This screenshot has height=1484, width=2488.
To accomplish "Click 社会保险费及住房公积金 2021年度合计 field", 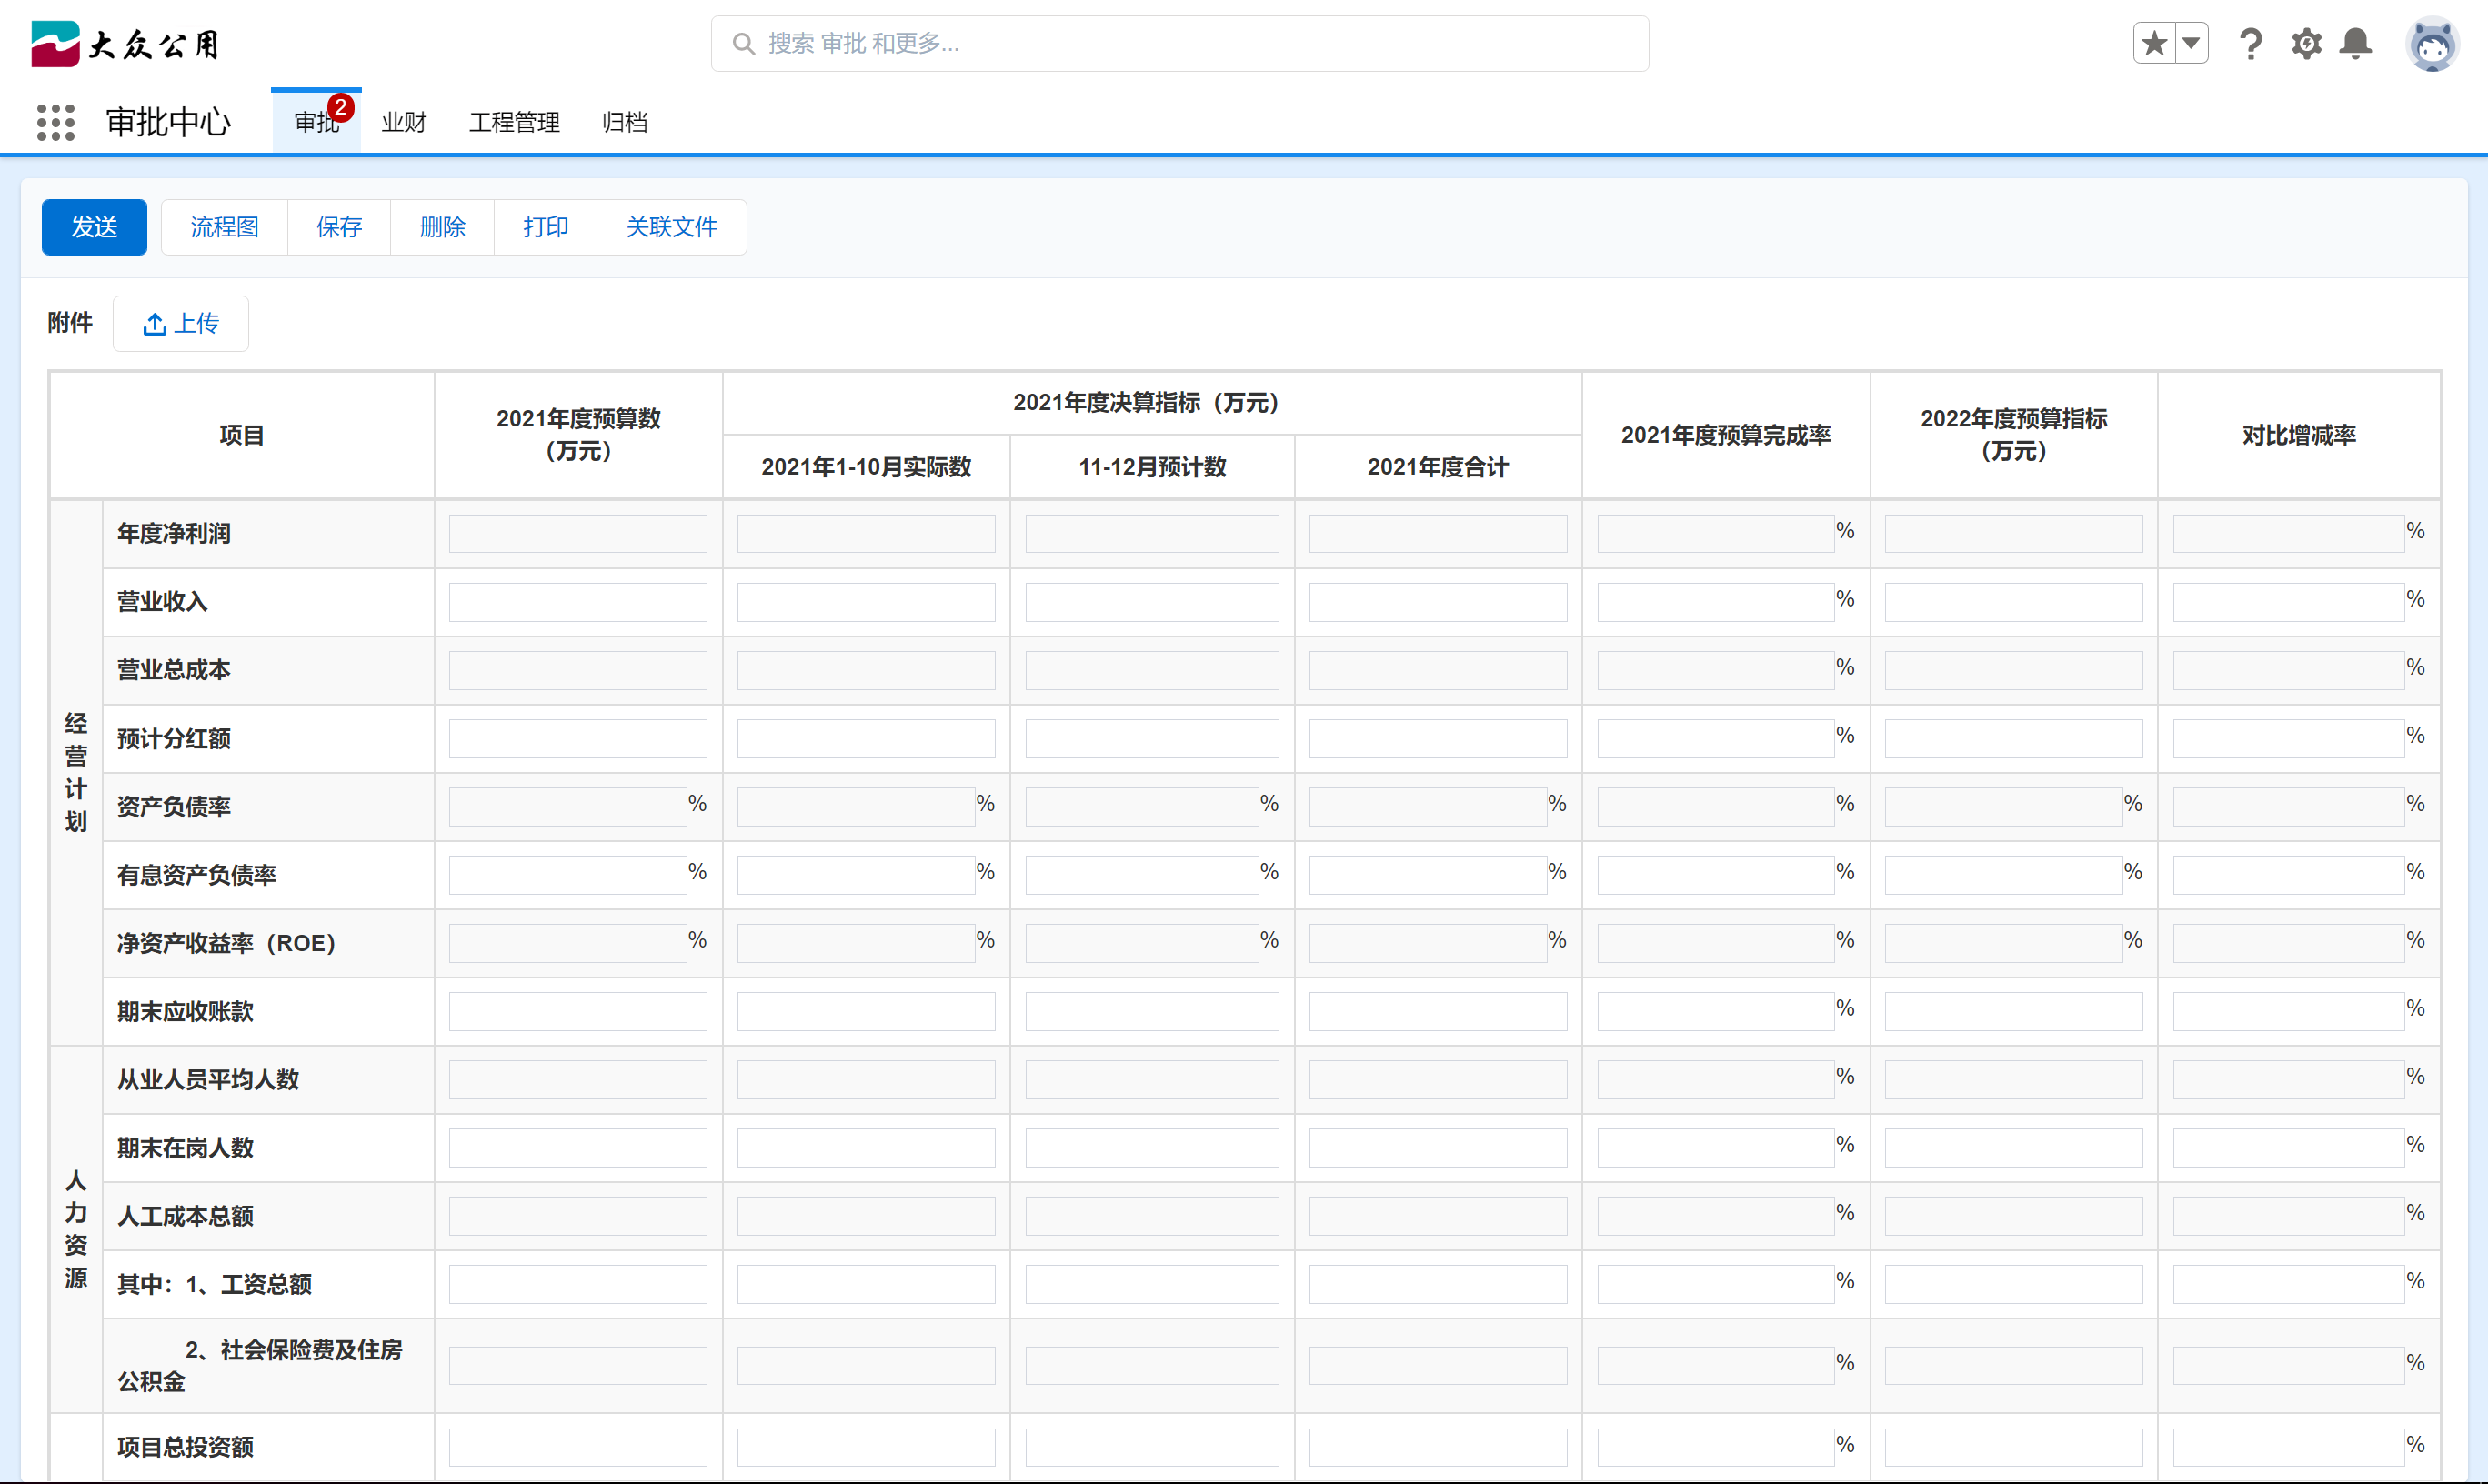I will click(x=1438, y=1365).
